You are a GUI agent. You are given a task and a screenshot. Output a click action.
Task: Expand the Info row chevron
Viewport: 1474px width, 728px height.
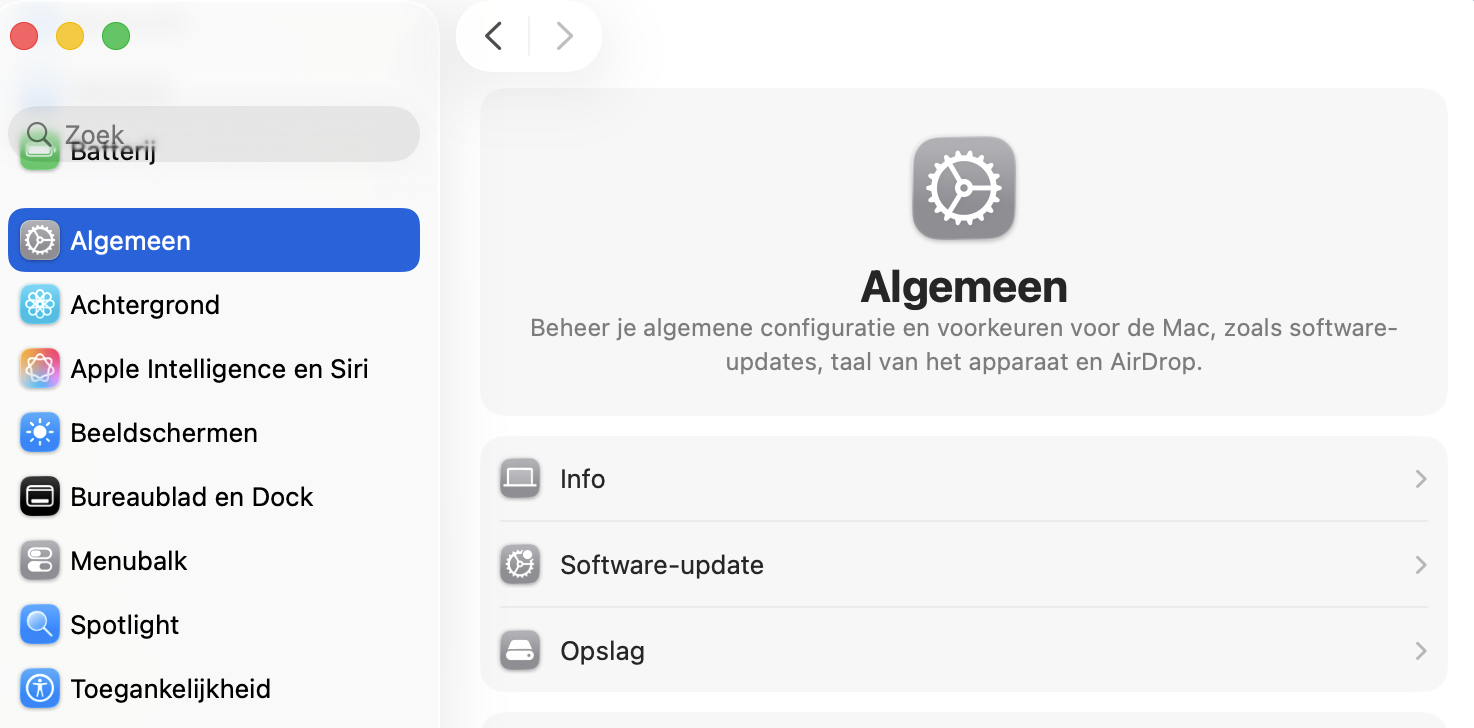click(x=1420, y=479)
